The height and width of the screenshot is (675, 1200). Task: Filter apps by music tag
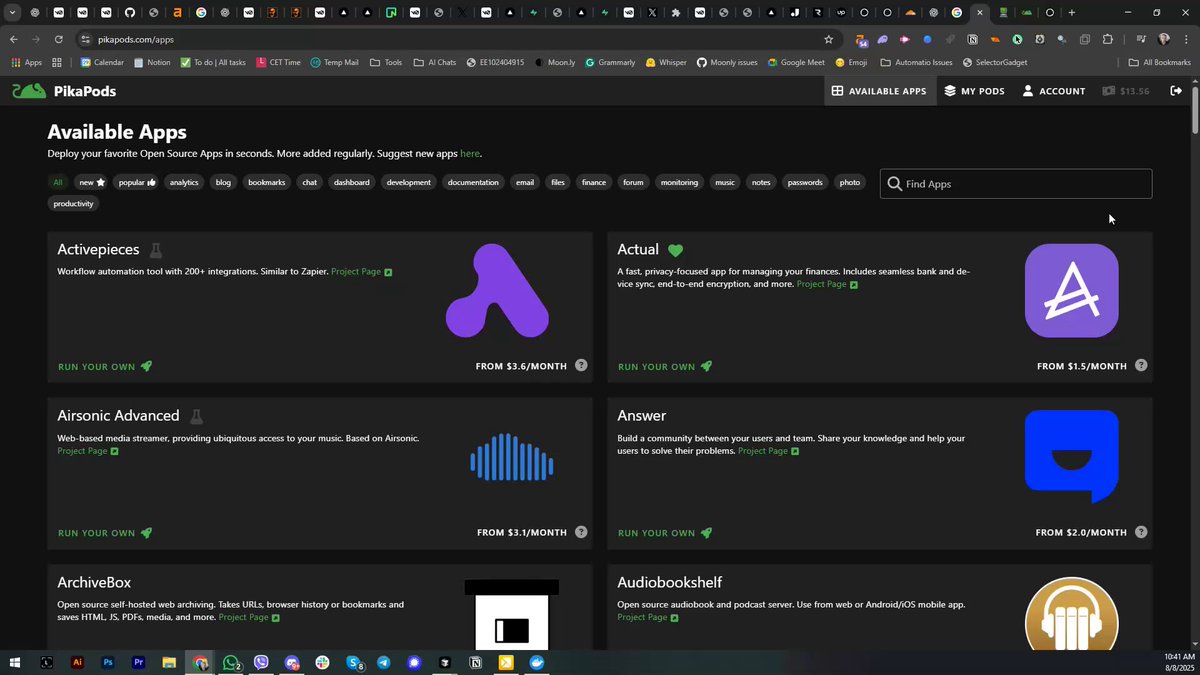(x=725, y=182)
